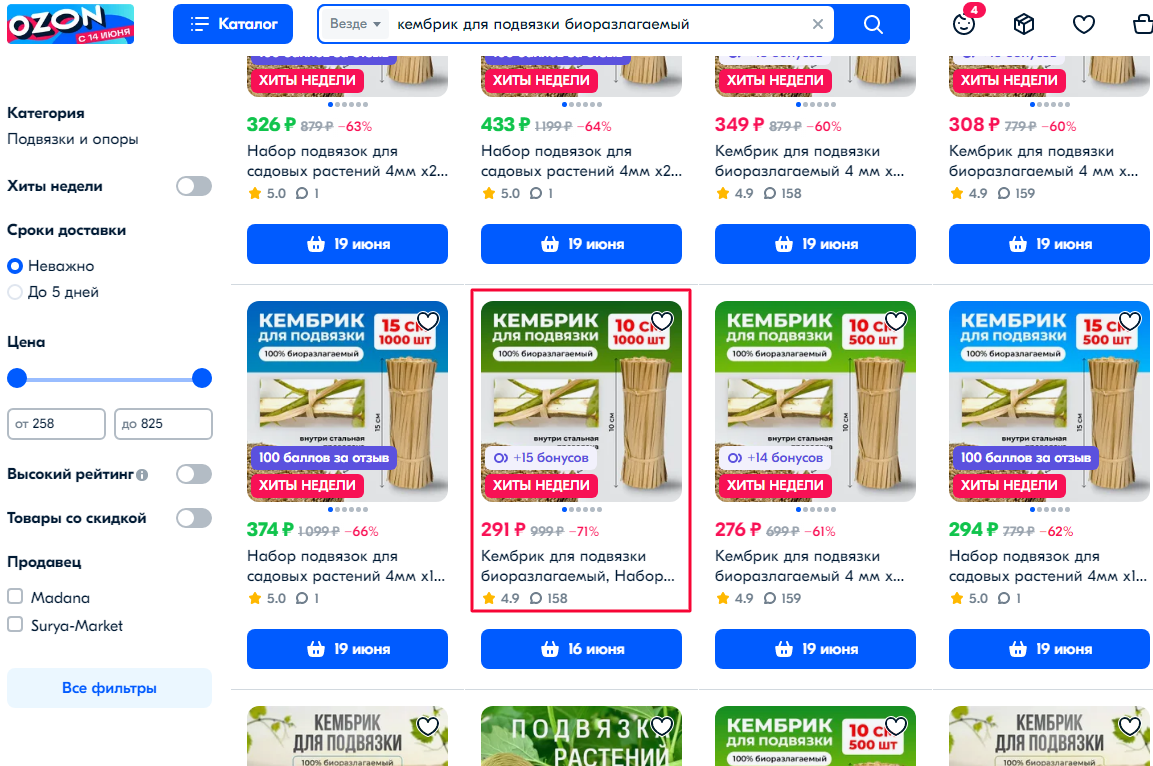Clear the search field with X icon

(x=817, y=24)
